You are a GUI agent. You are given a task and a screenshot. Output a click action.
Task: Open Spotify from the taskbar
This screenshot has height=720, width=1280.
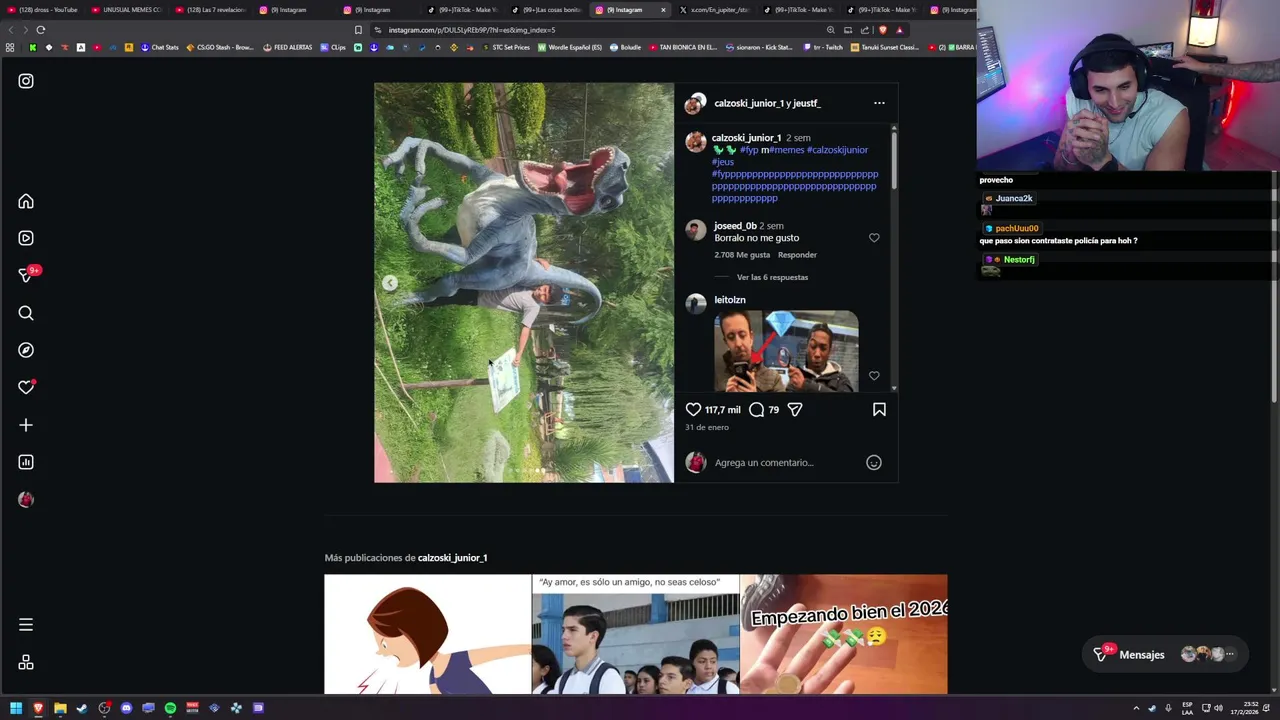point(170,708)
